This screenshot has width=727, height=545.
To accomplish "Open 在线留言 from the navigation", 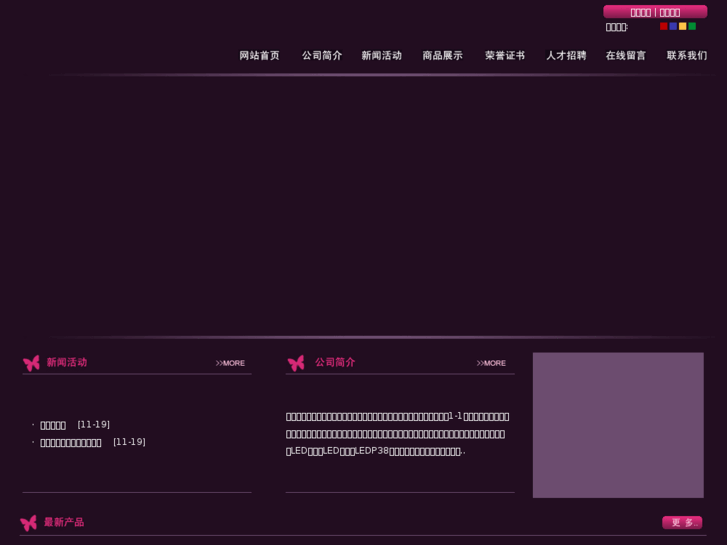I will 625,56.
